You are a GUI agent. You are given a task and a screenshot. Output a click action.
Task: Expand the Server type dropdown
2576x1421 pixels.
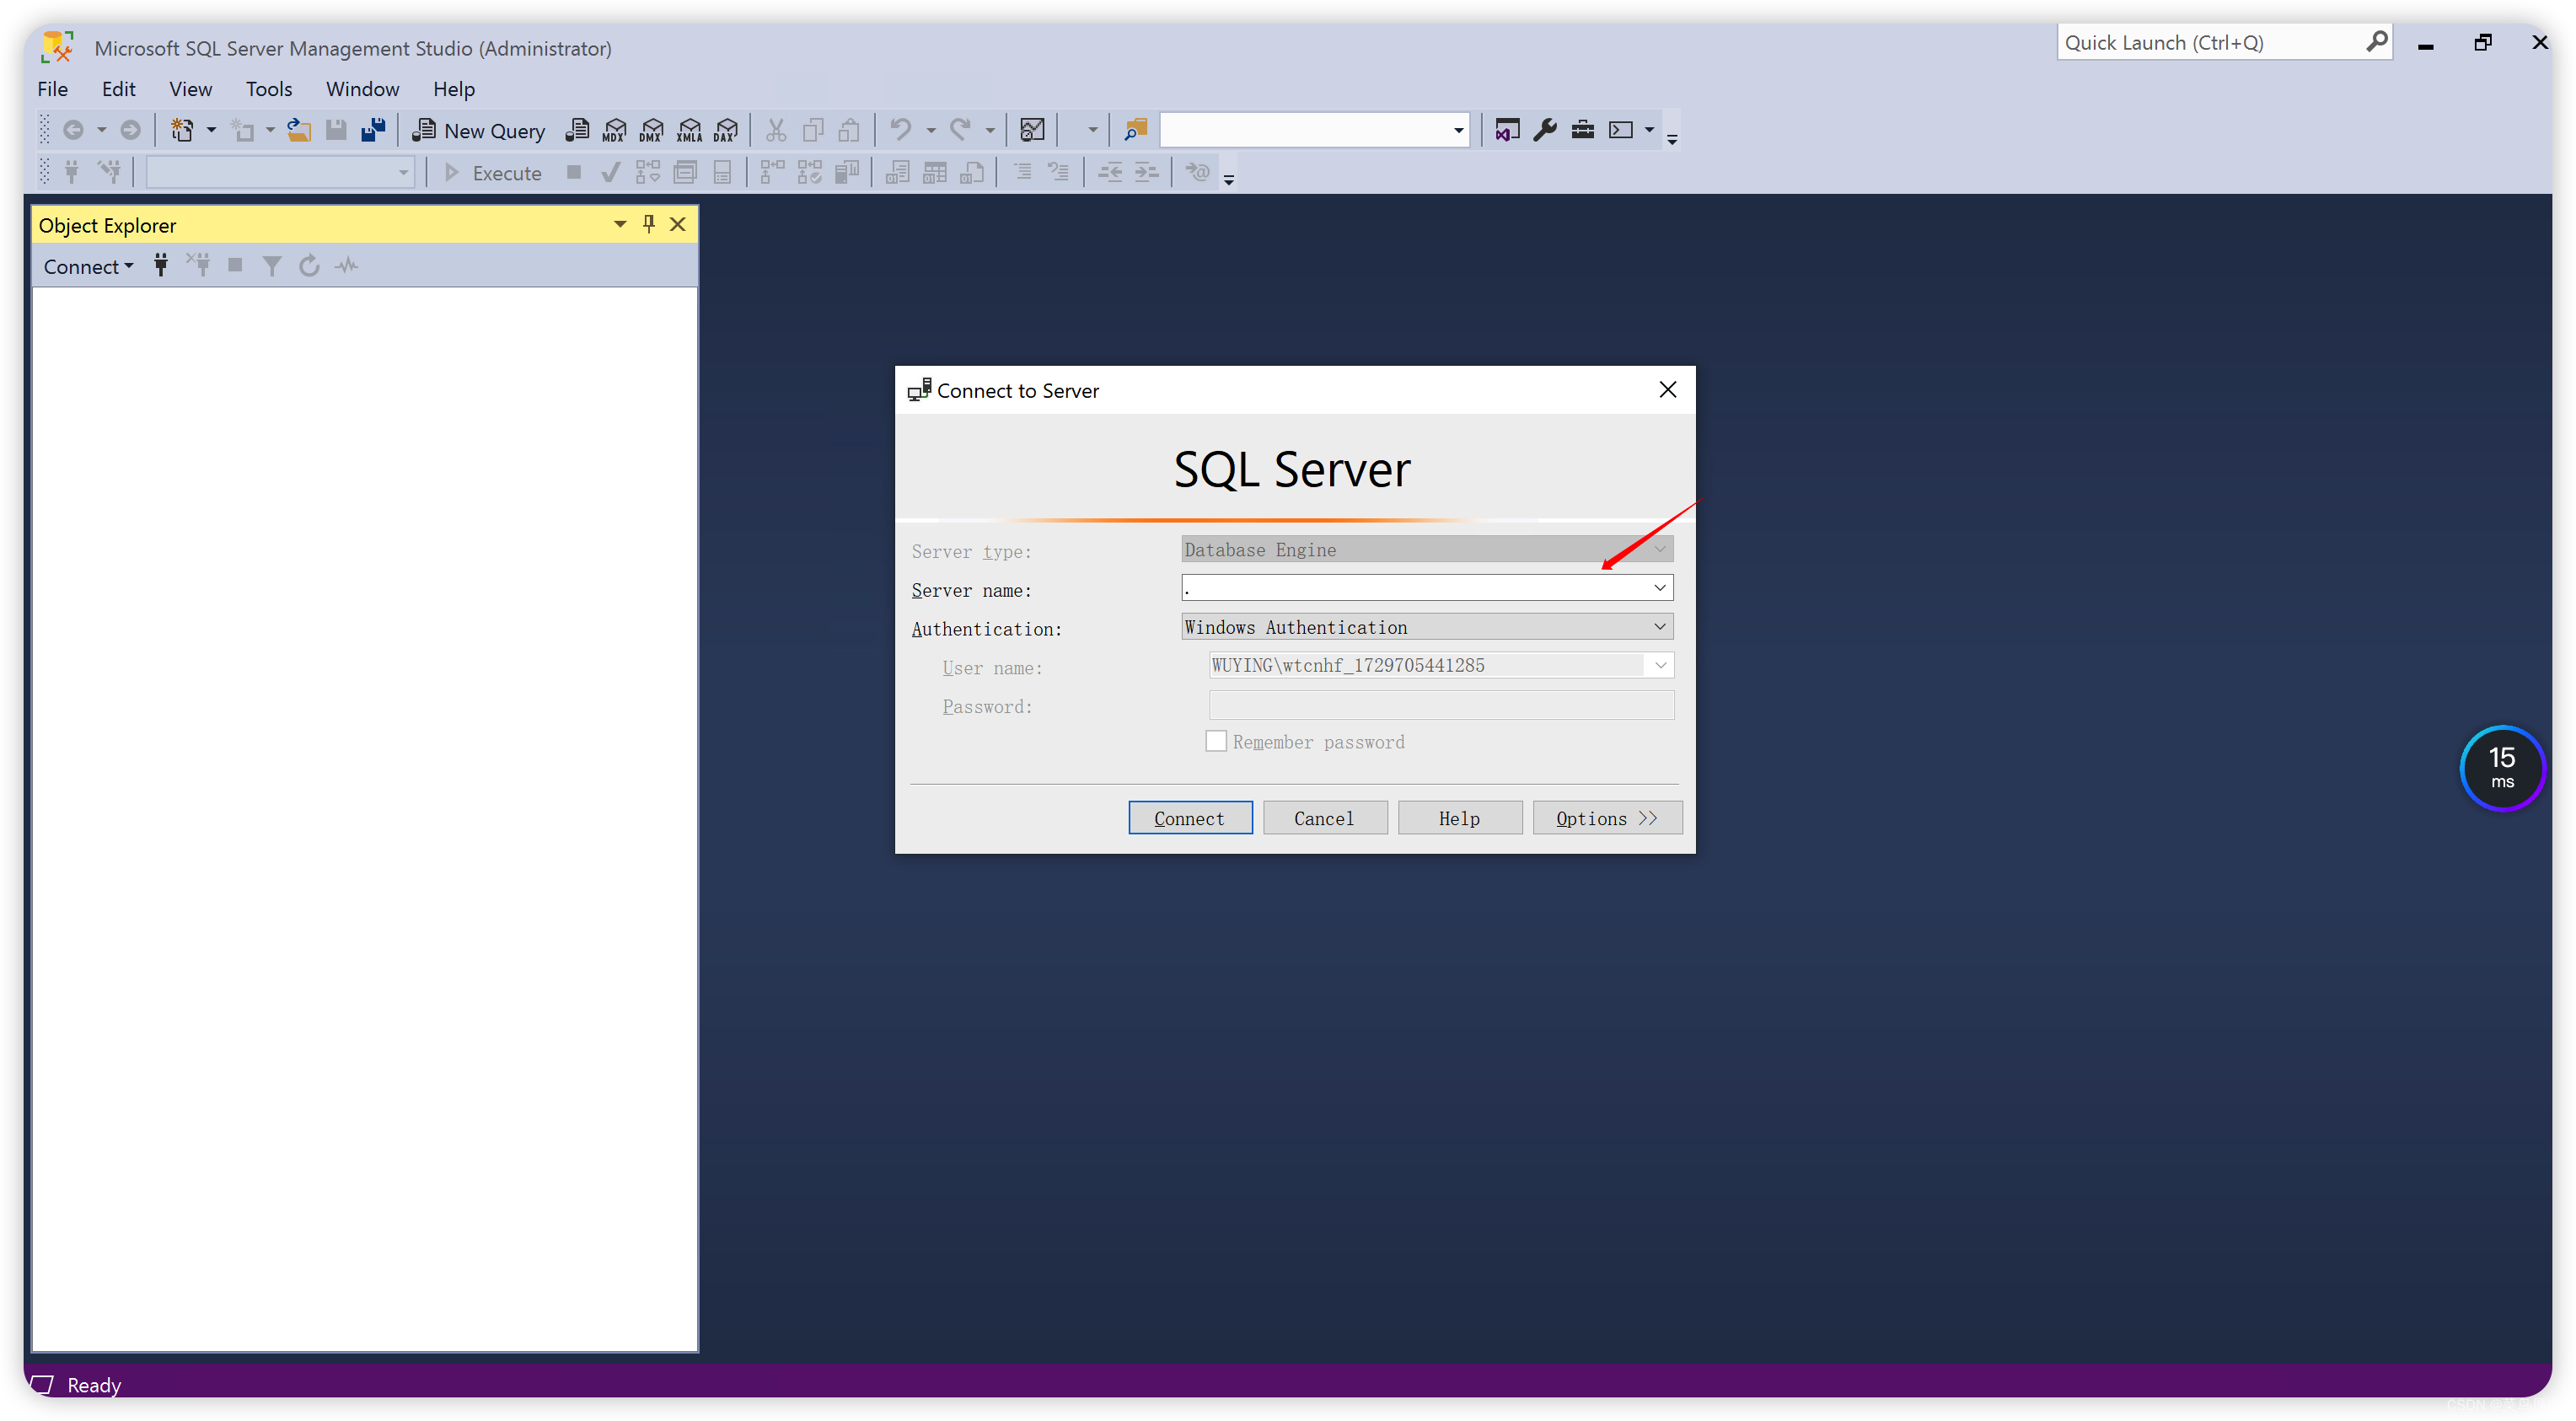pyautogui.click(x=1661, y=548)
